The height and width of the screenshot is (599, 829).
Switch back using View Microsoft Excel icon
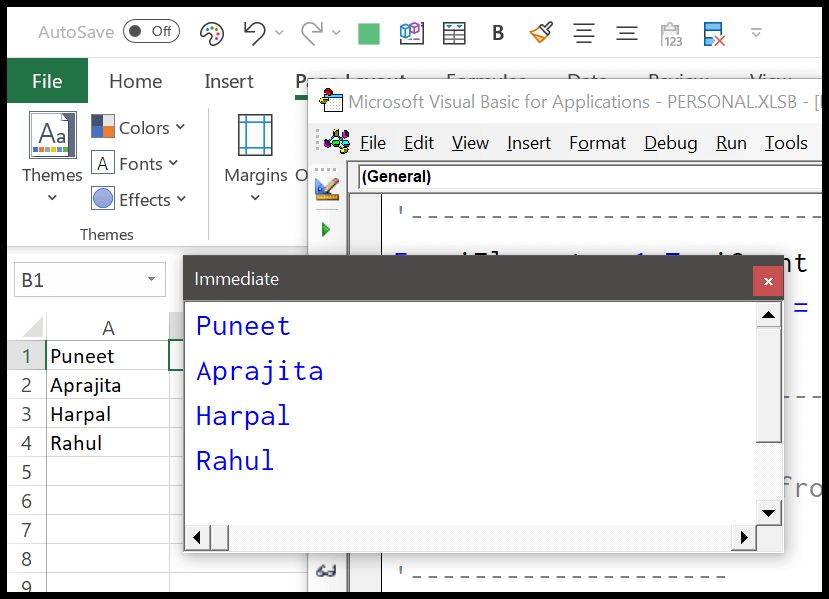[x=333, y=141]
